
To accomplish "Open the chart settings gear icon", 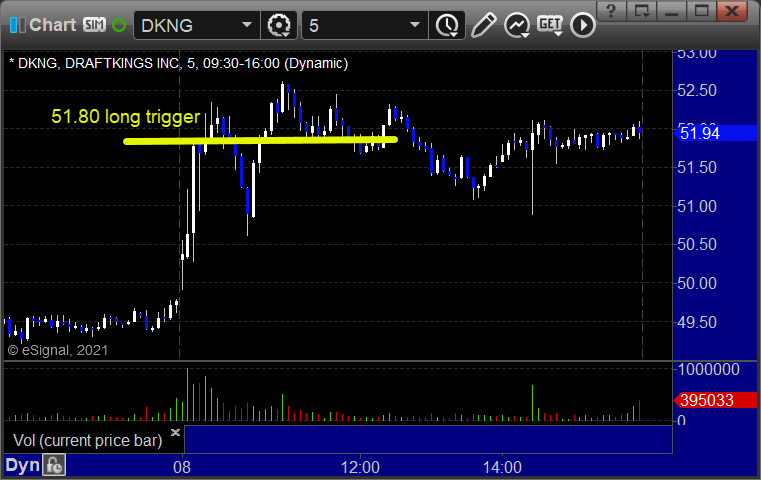I will coord(279,25).
